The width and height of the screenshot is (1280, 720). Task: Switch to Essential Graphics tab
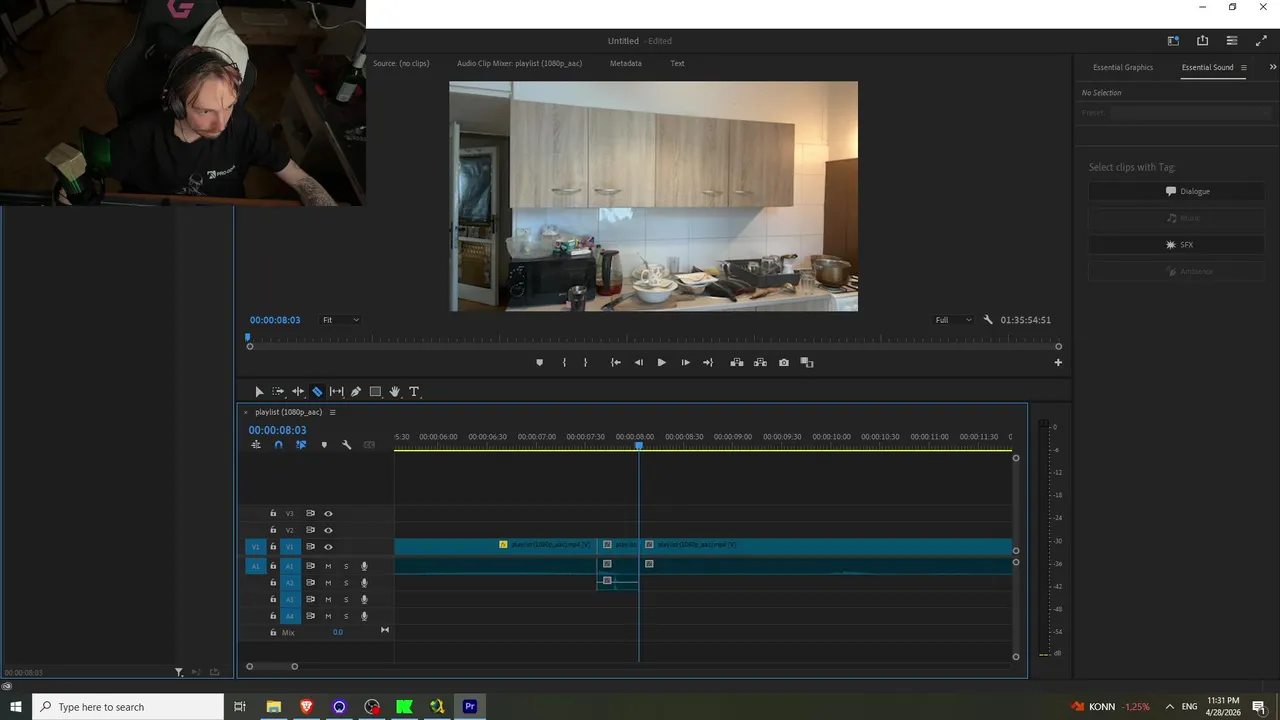[1123, 68]
